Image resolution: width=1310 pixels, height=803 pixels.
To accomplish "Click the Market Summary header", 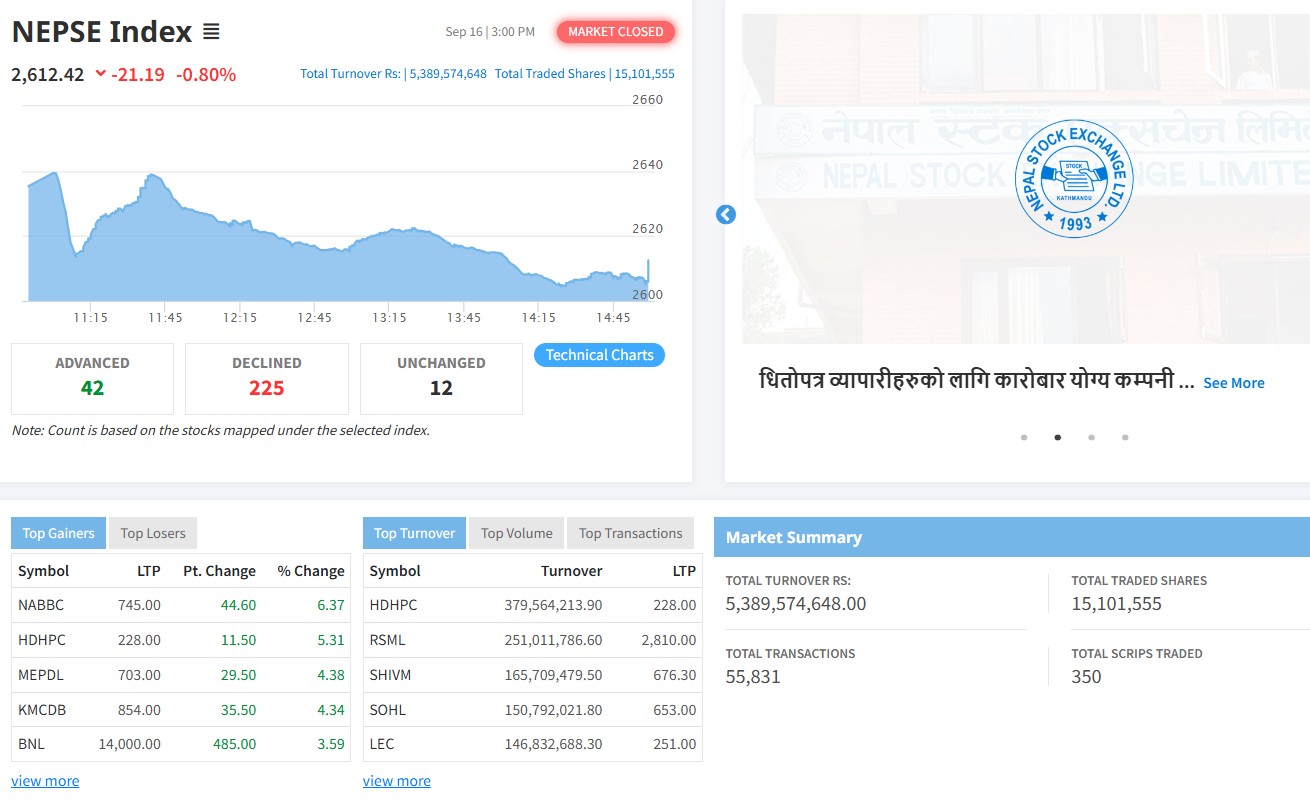I will [x=1012, y=537].
